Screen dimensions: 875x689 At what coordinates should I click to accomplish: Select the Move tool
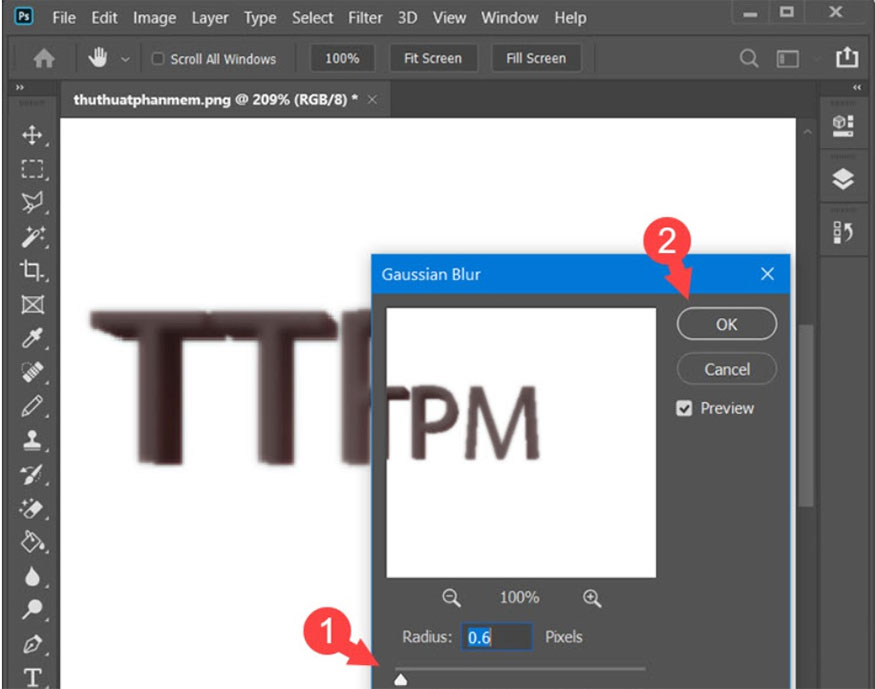point(33,133)
